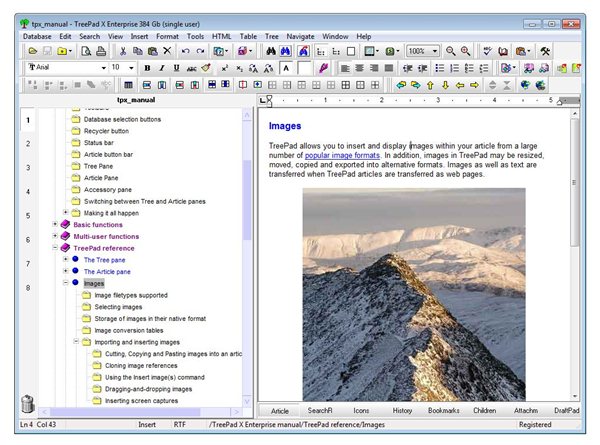
Task: Click the Insert table icon
Action: pos(128,85)
